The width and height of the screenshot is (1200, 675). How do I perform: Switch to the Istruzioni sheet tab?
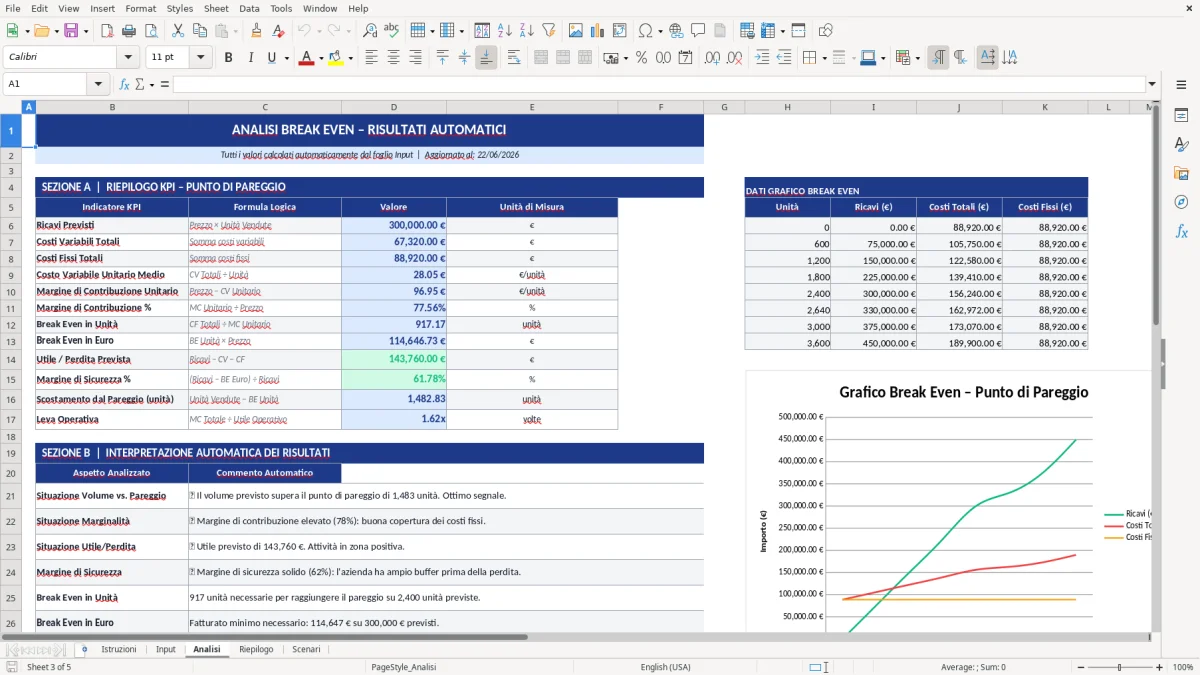[119, 649]
